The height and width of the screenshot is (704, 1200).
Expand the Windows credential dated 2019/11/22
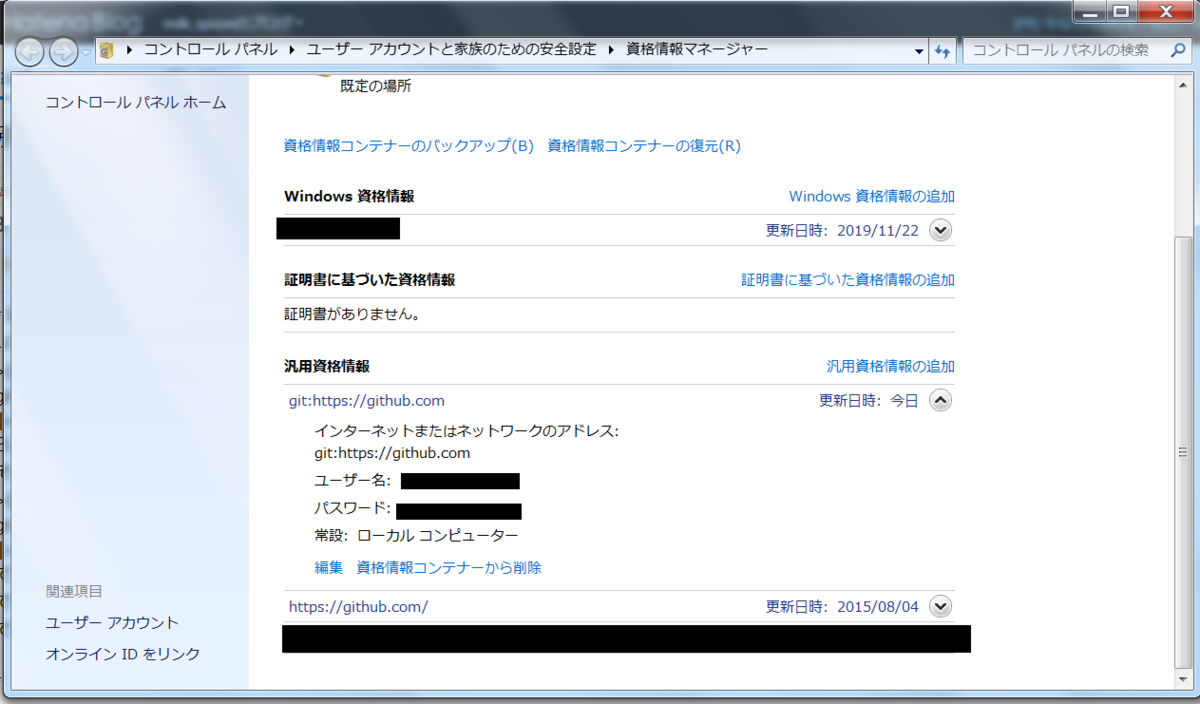coord(940,230)
